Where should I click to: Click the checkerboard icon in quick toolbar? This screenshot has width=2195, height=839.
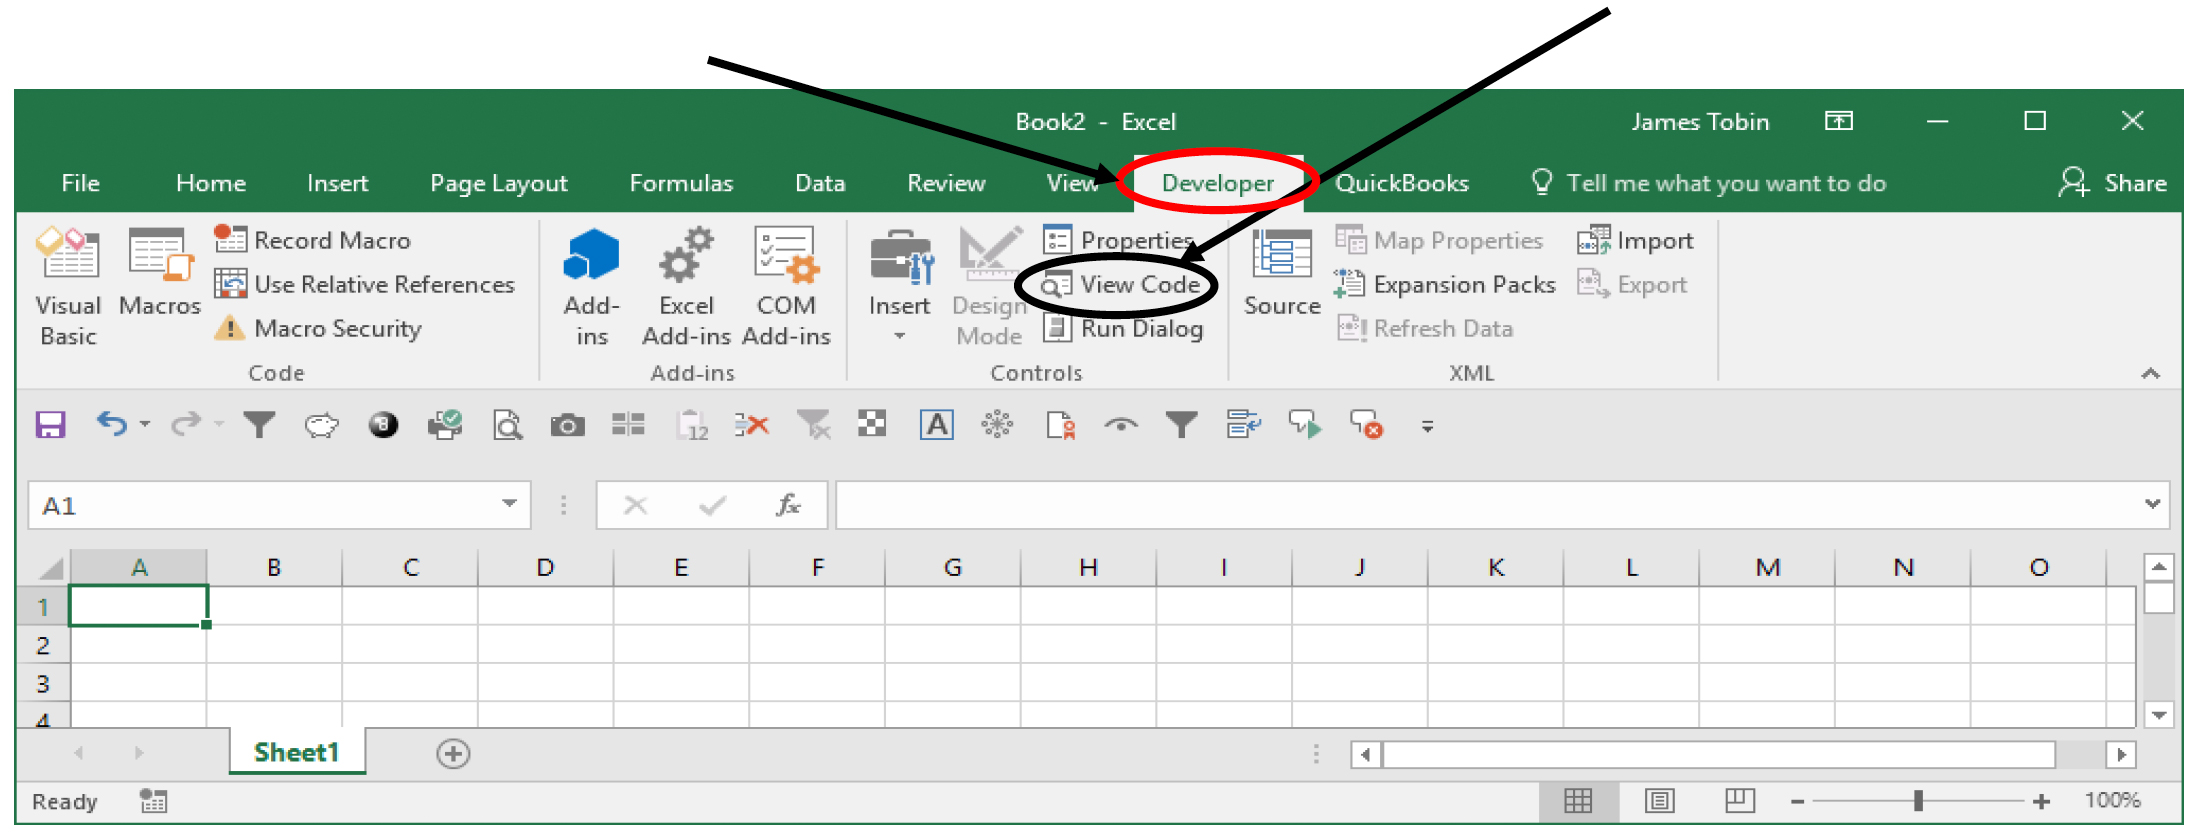tap(872, 424)
